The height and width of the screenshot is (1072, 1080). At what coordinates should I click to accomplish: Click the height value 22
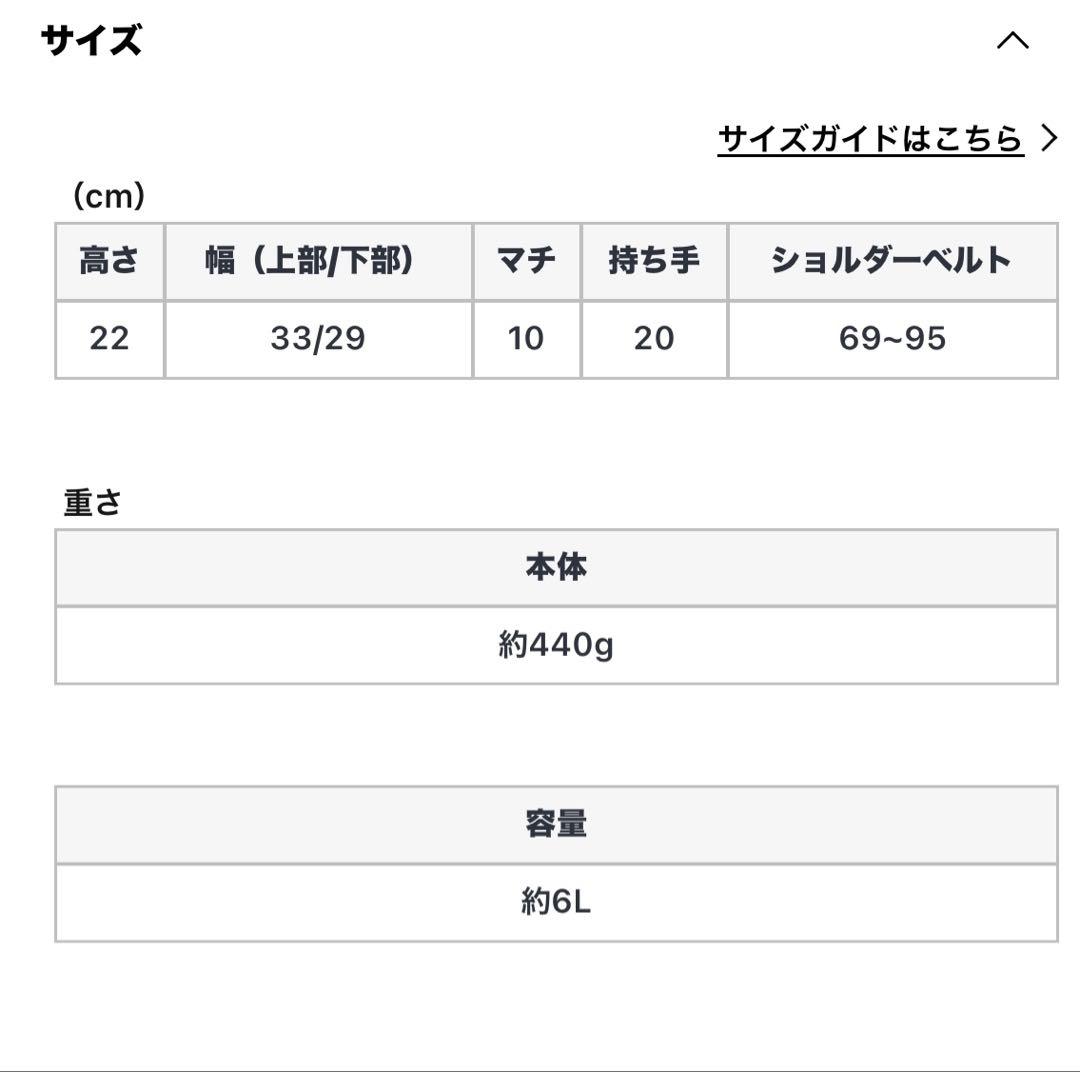click(109, 338)
